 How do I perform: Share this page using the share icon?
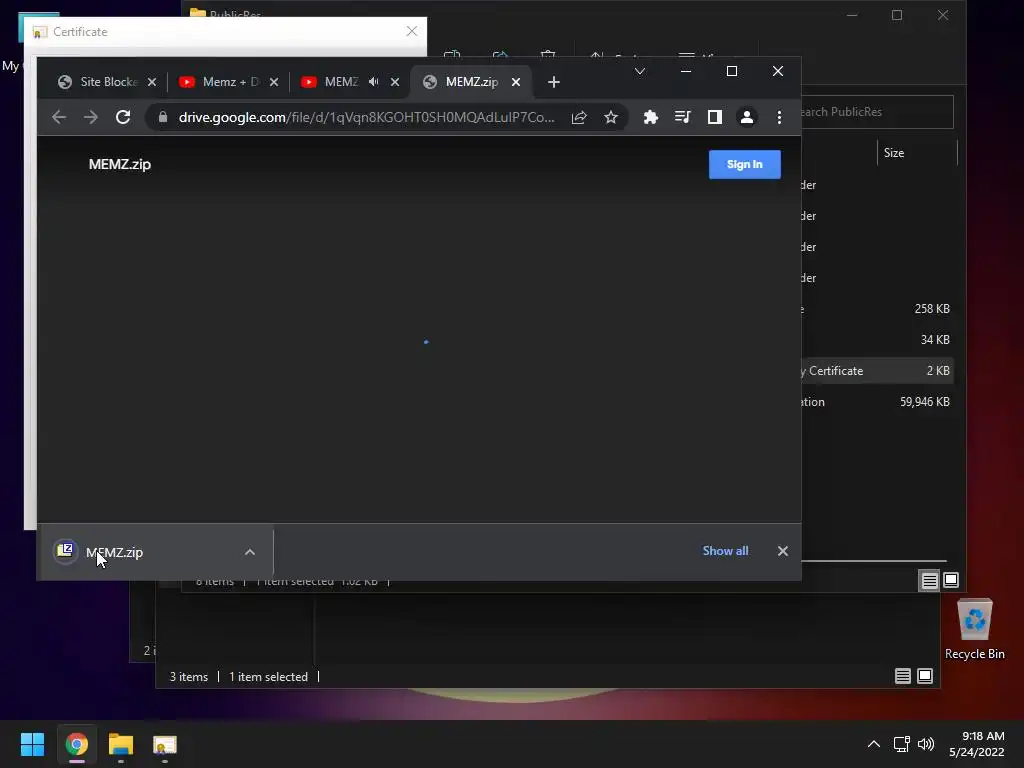(579, 118)
